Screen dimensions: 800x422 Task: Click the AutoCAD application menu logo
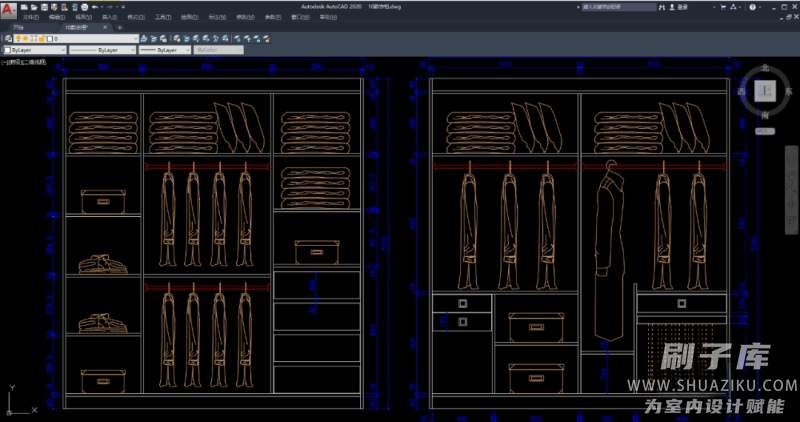click(x=9, y=11)
